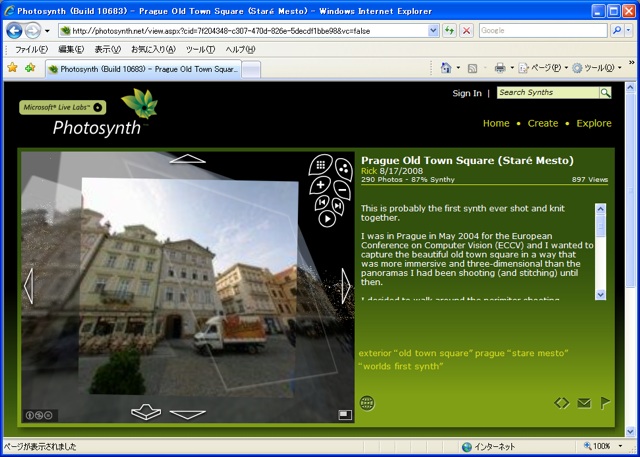Click the prague tag

(x=490, y=353)
